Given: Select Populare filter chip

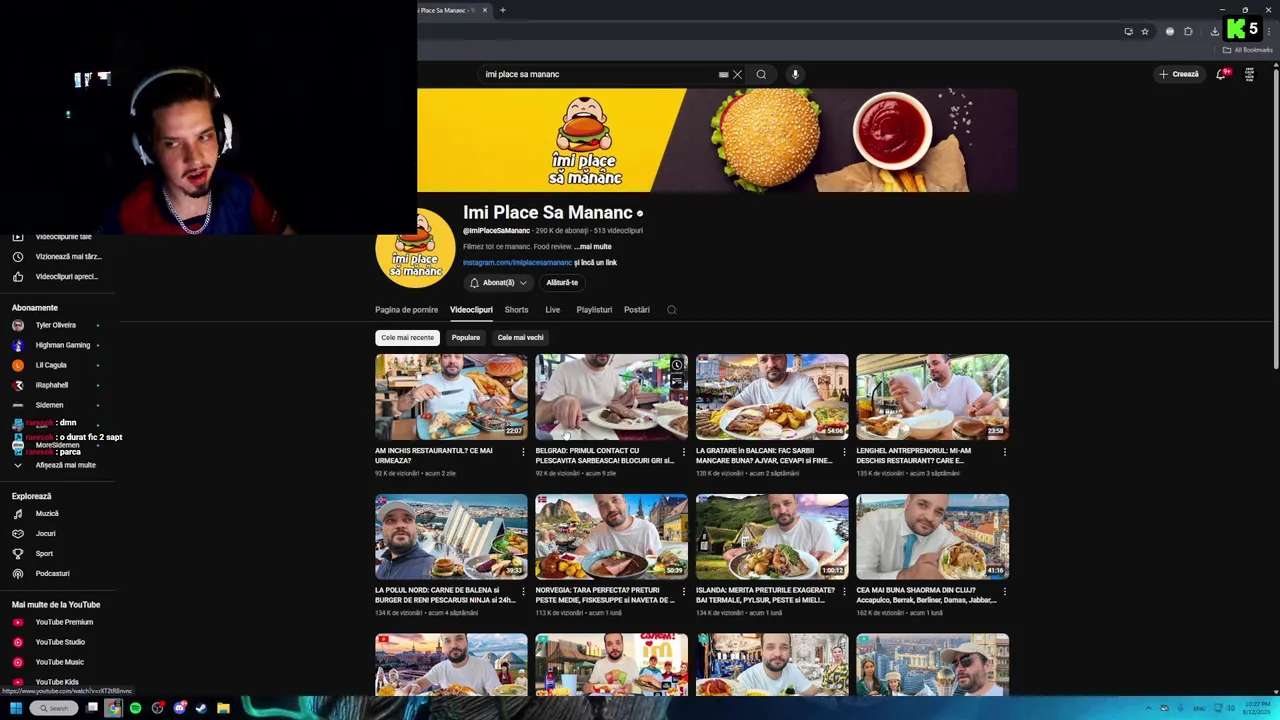Looking at the screenshot, I should tap(465, 338).
